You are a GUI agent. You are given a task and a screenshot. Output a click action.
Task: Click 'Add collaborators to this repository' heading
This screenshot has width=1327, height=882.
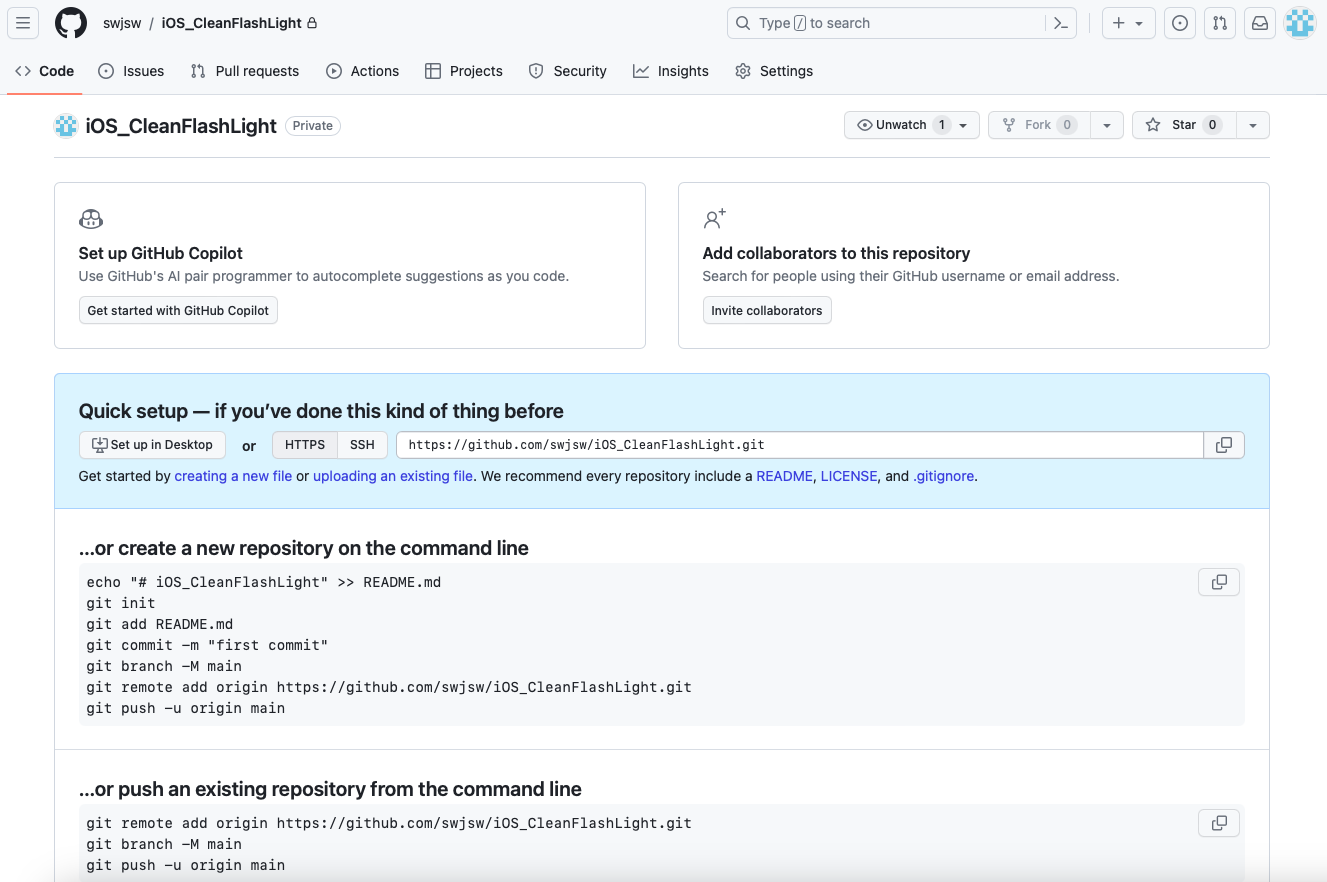point(836,253)
